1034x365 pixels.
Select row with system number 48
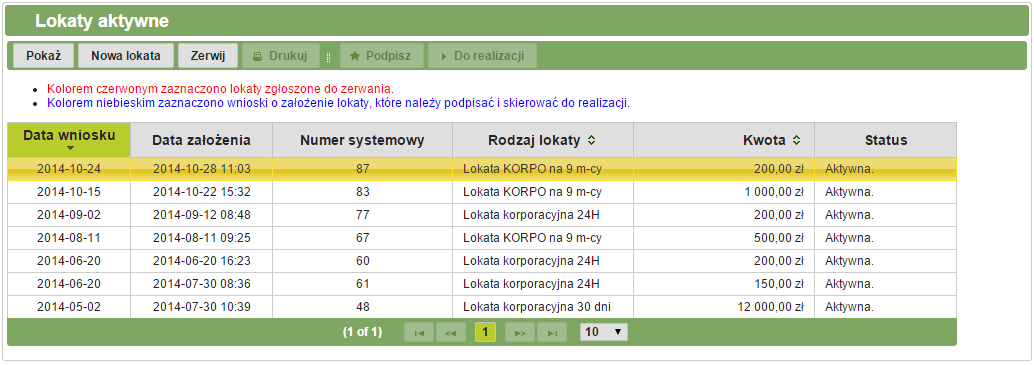tap(482, 307)
